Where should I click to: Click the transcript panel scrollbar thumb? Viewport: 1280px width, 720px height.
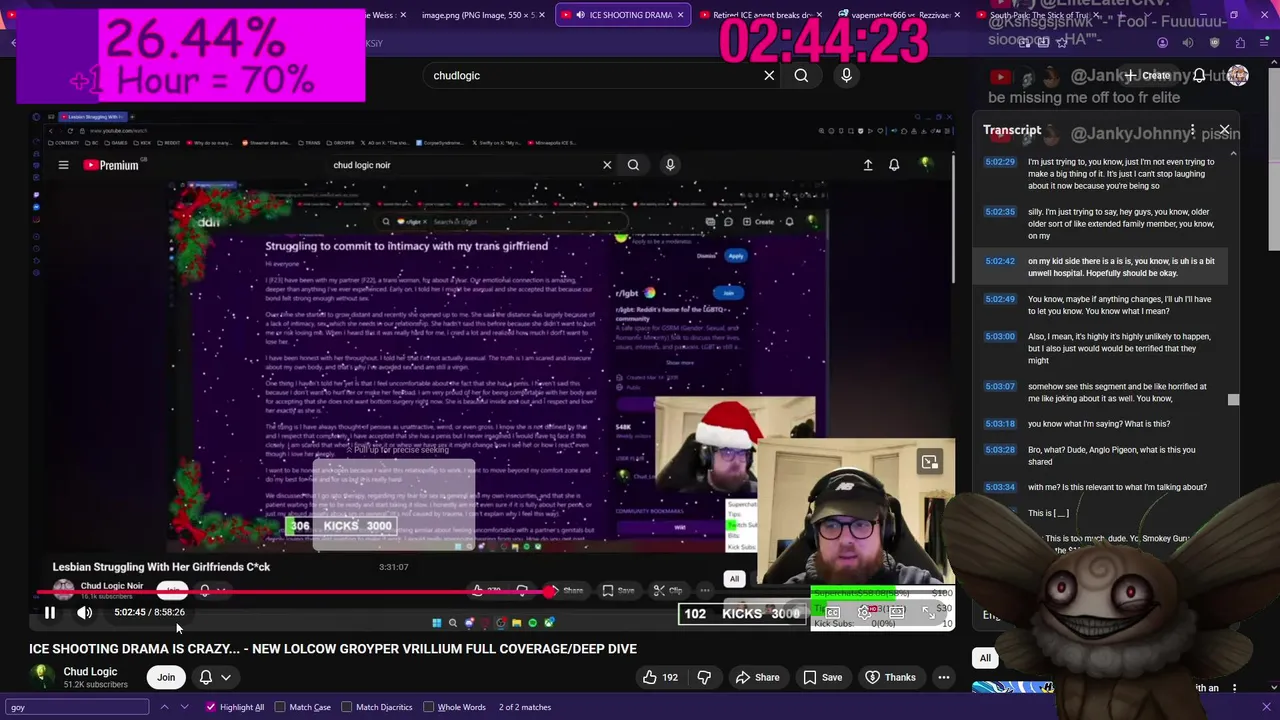pyautogui.click(x=1233, y=400)
